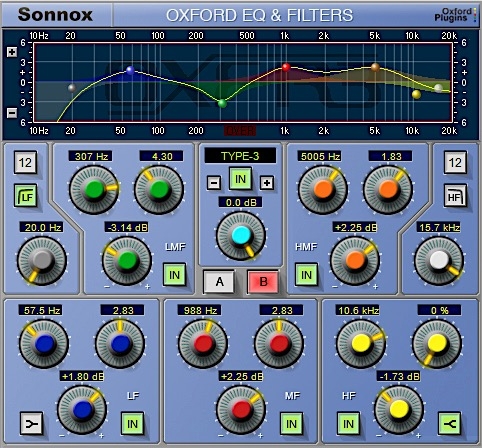Toggle the LF low-cut filter icon

click(x=26, y=196)
